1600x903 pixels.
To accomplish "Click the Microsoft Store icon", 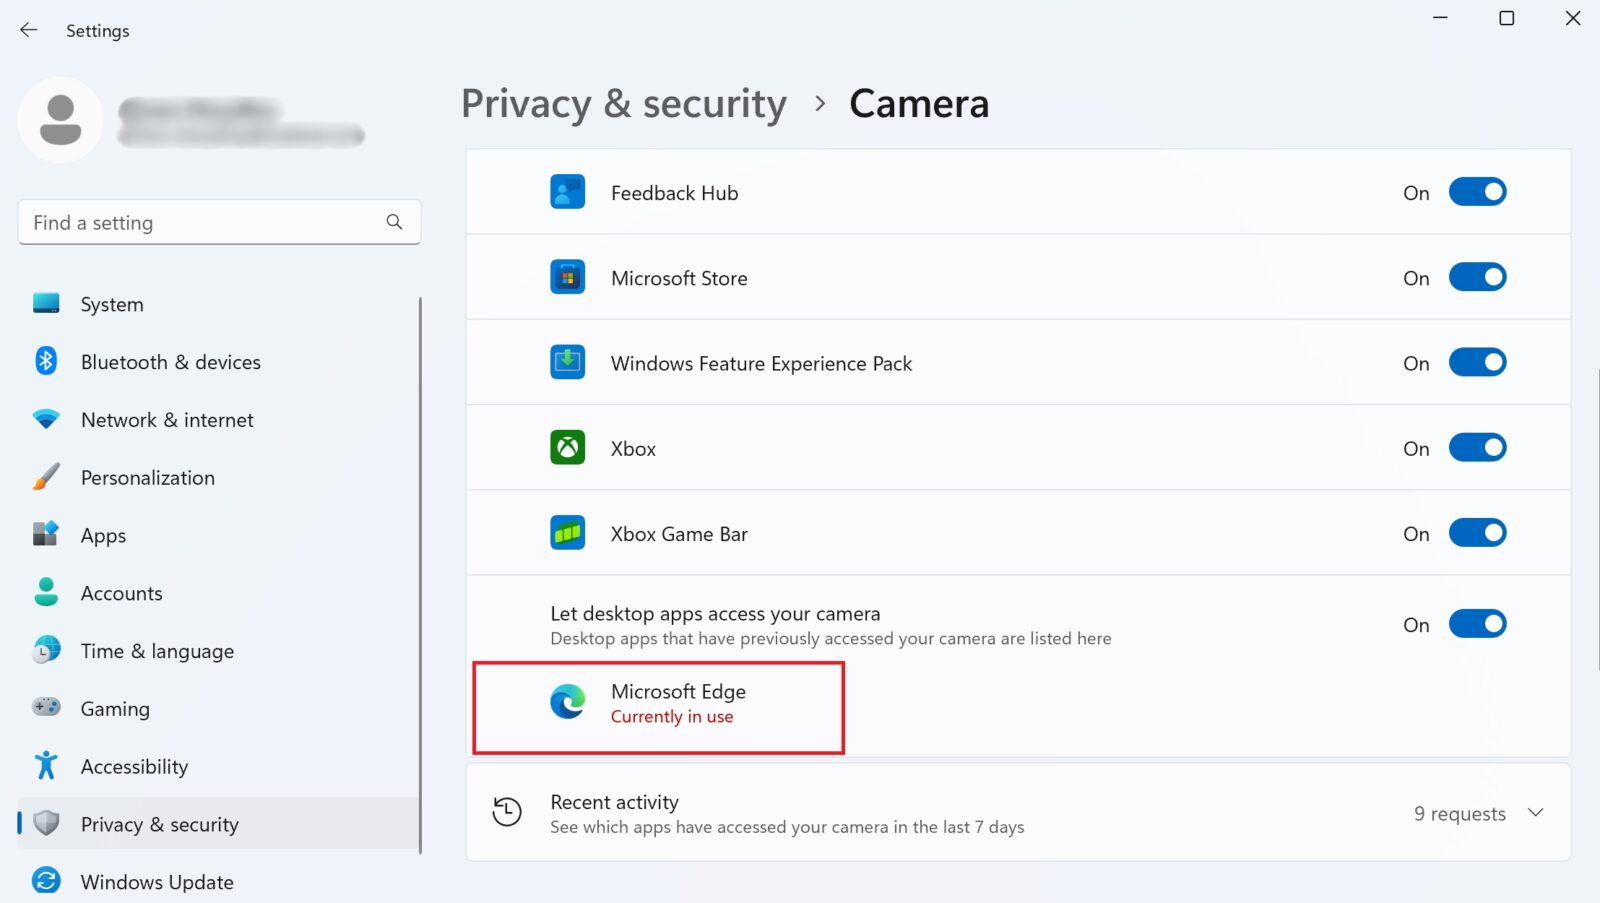I will pyautogui.click(x=568, y=277).
